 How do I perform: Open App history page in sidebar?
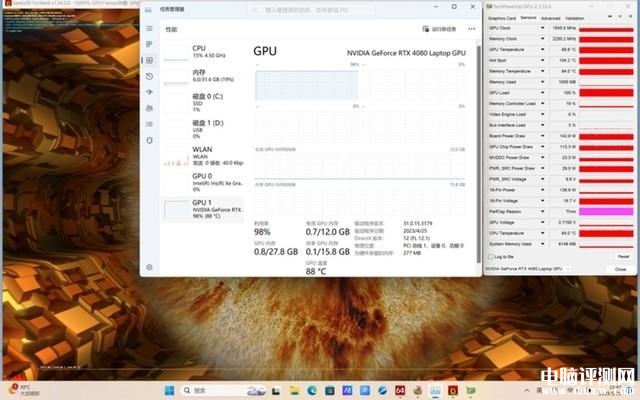[149, 76]
